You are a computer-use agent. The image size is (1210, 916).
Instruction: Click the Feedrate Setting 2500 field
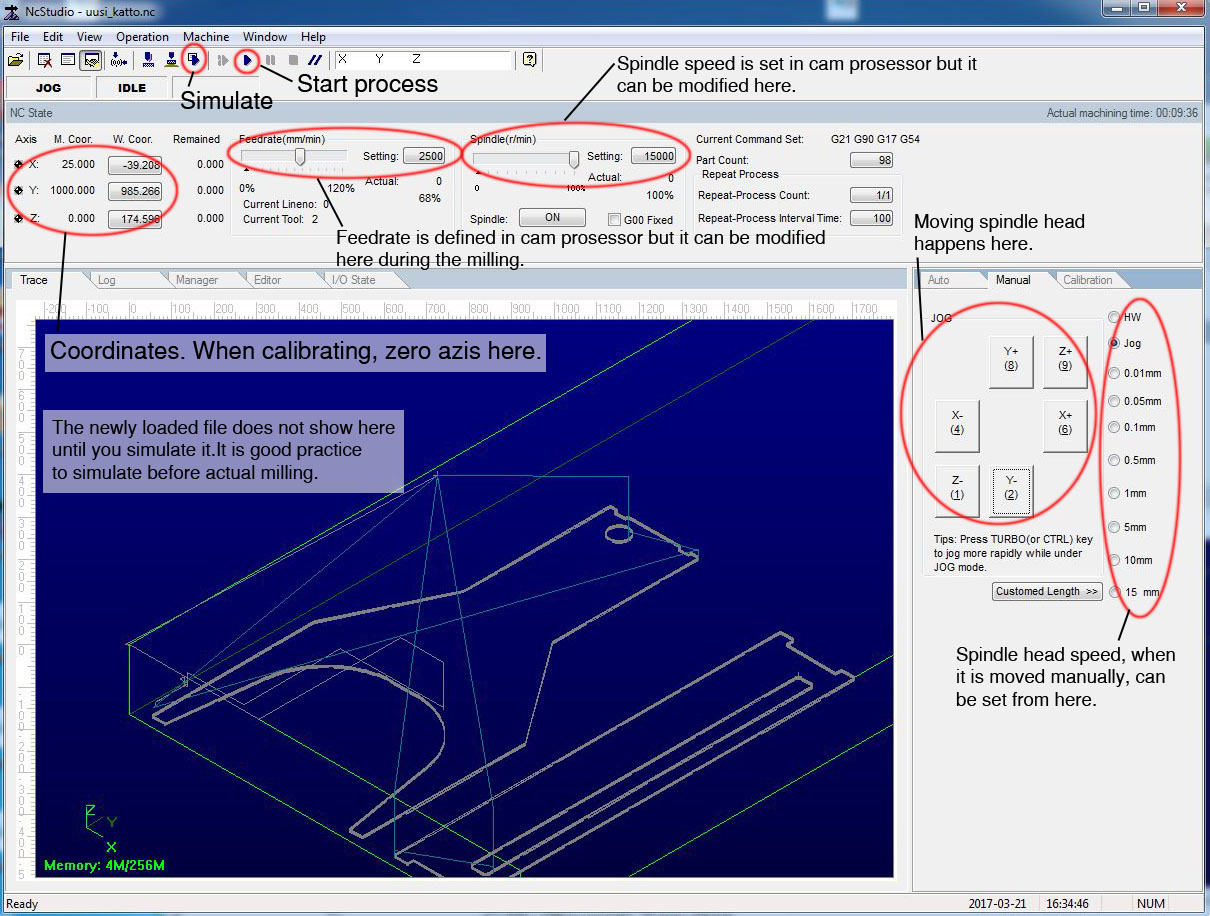[424, 156]
